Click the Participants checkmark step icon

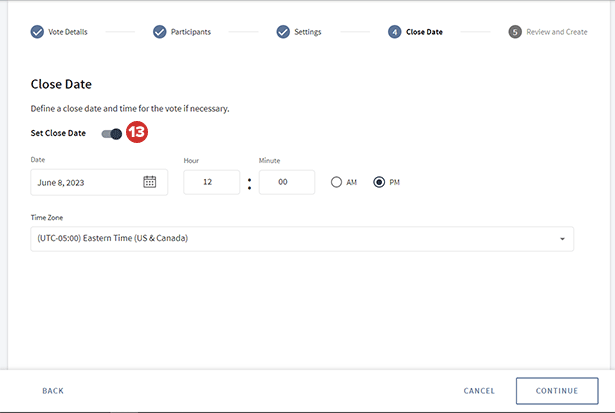(160, 32)
